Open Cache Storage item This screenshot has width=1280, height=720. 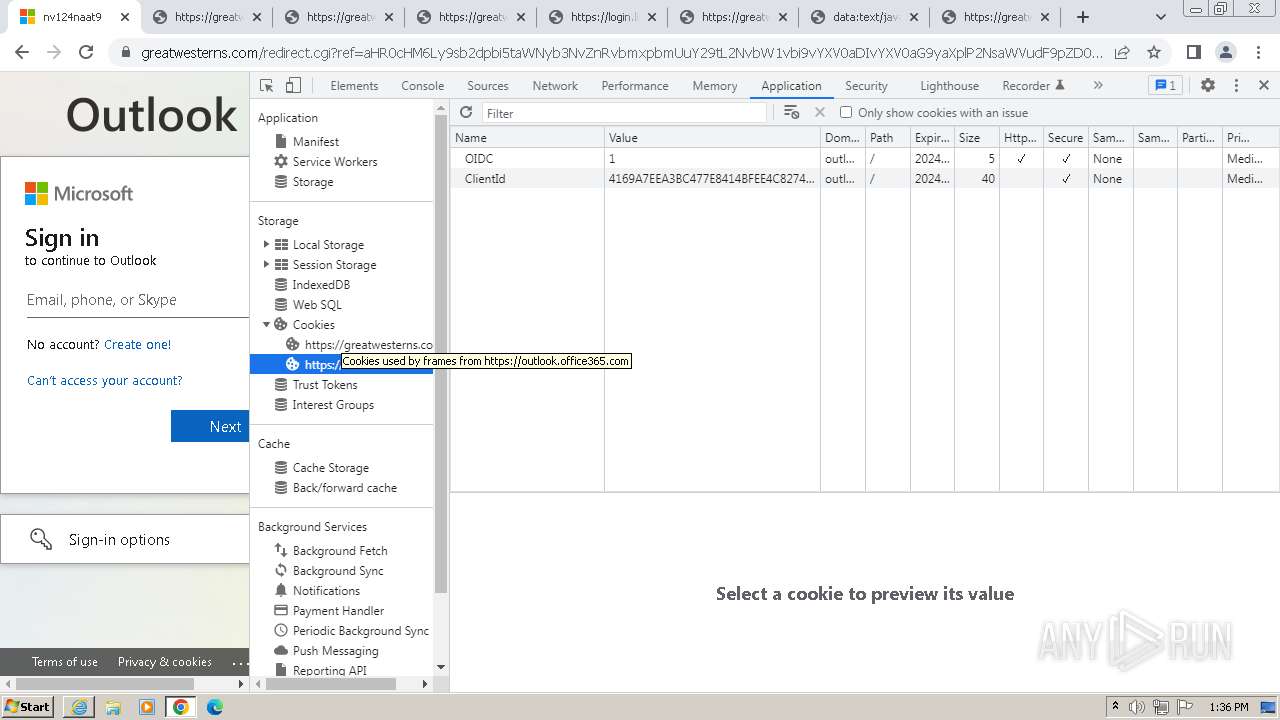click(x=330, y=468)
